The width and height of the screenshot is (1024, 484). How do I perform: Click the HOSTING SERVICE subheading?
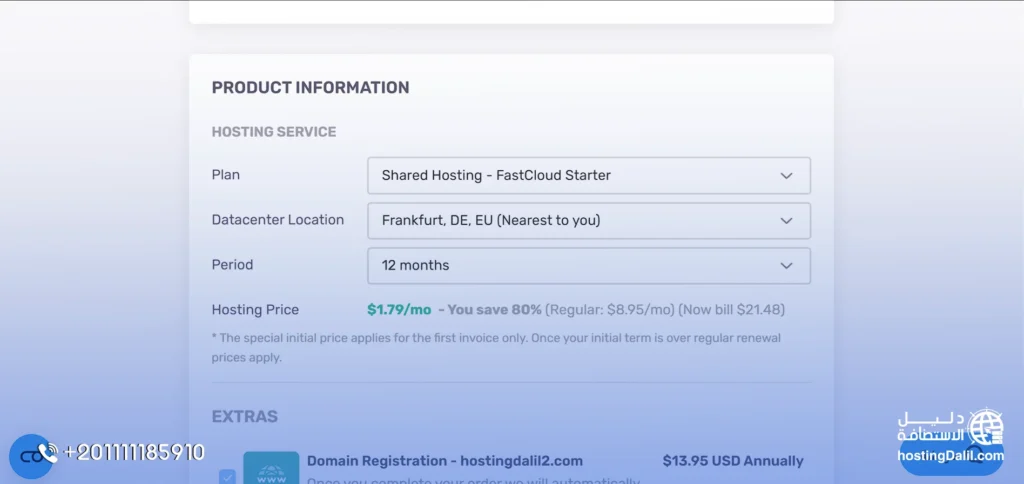[x=273, y=132]
